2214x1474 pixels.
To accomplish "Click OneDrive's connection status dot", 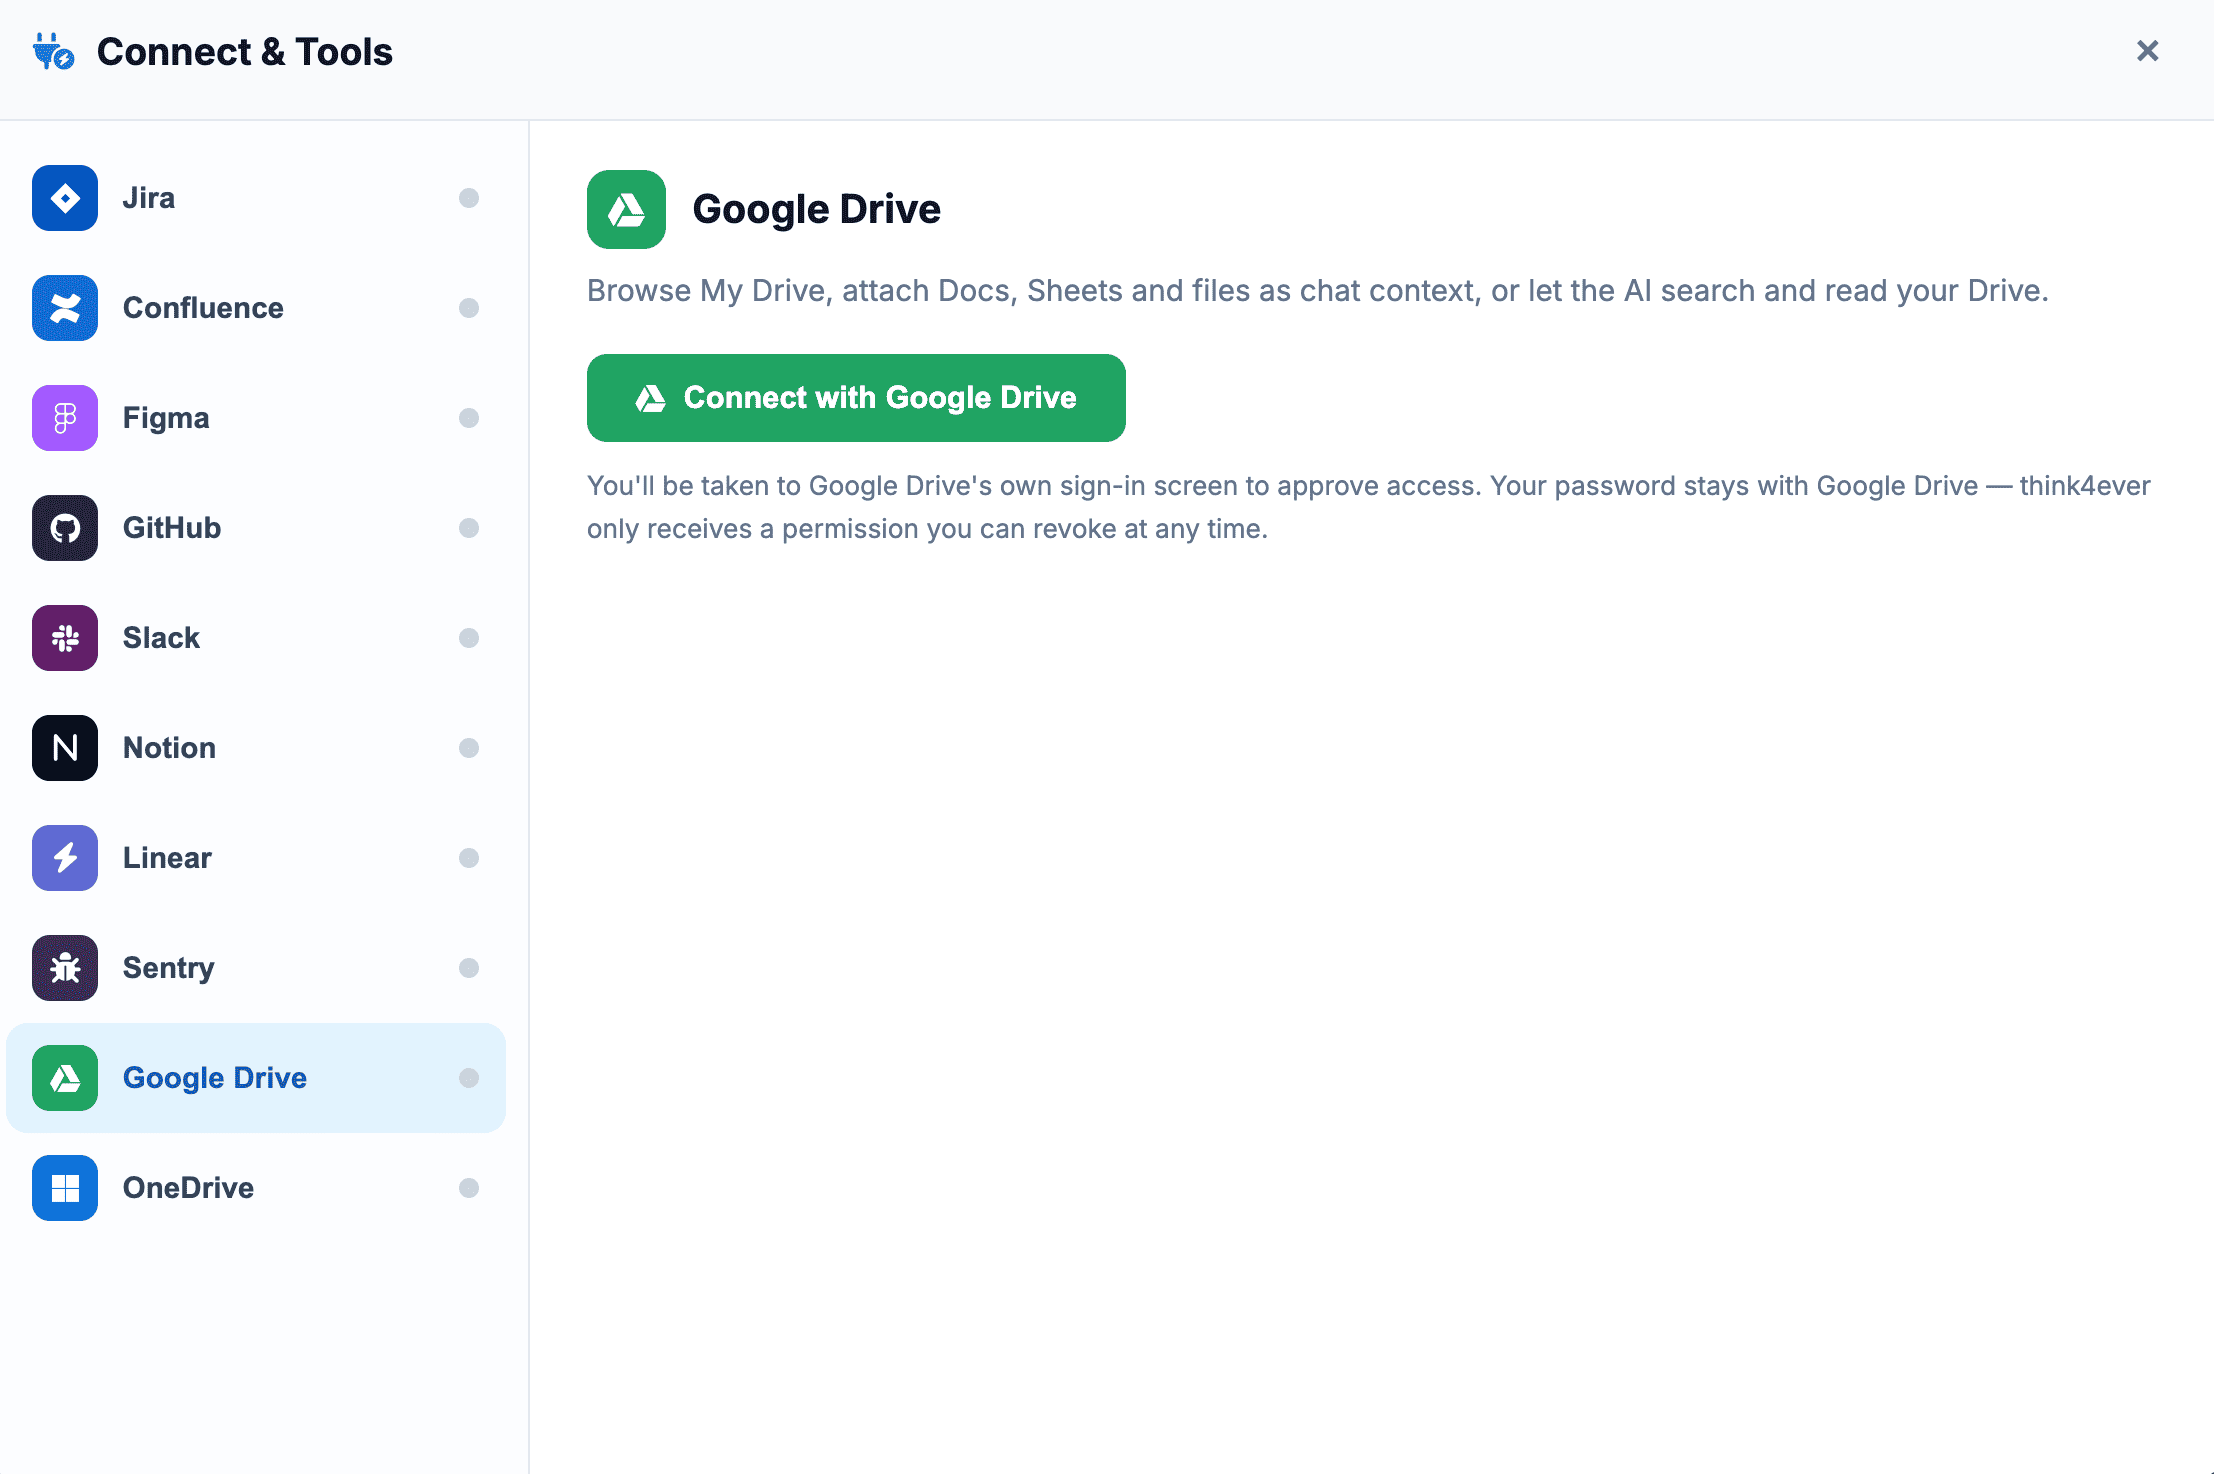I will [469, 1188].
